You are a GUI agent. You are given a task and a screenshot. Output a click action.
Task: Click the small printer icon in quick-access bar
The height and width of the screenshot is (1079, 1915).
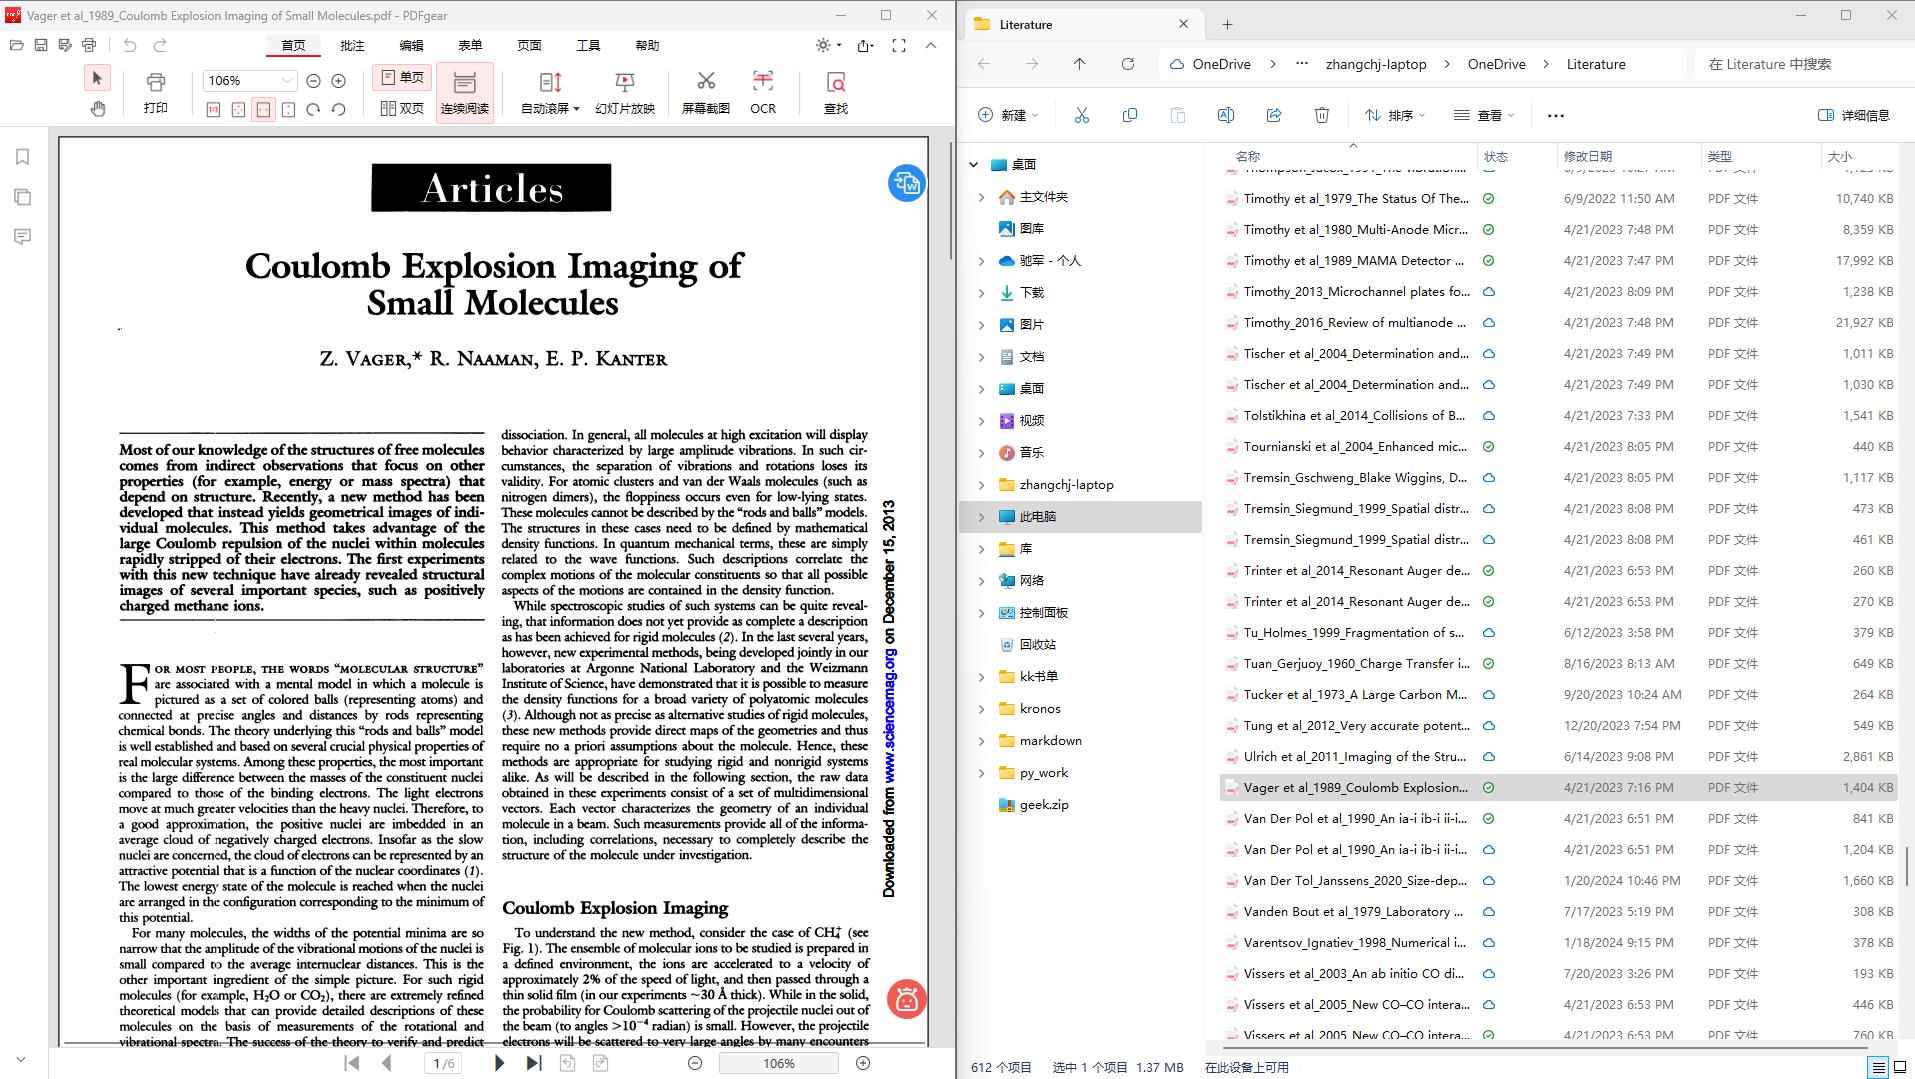89,45
